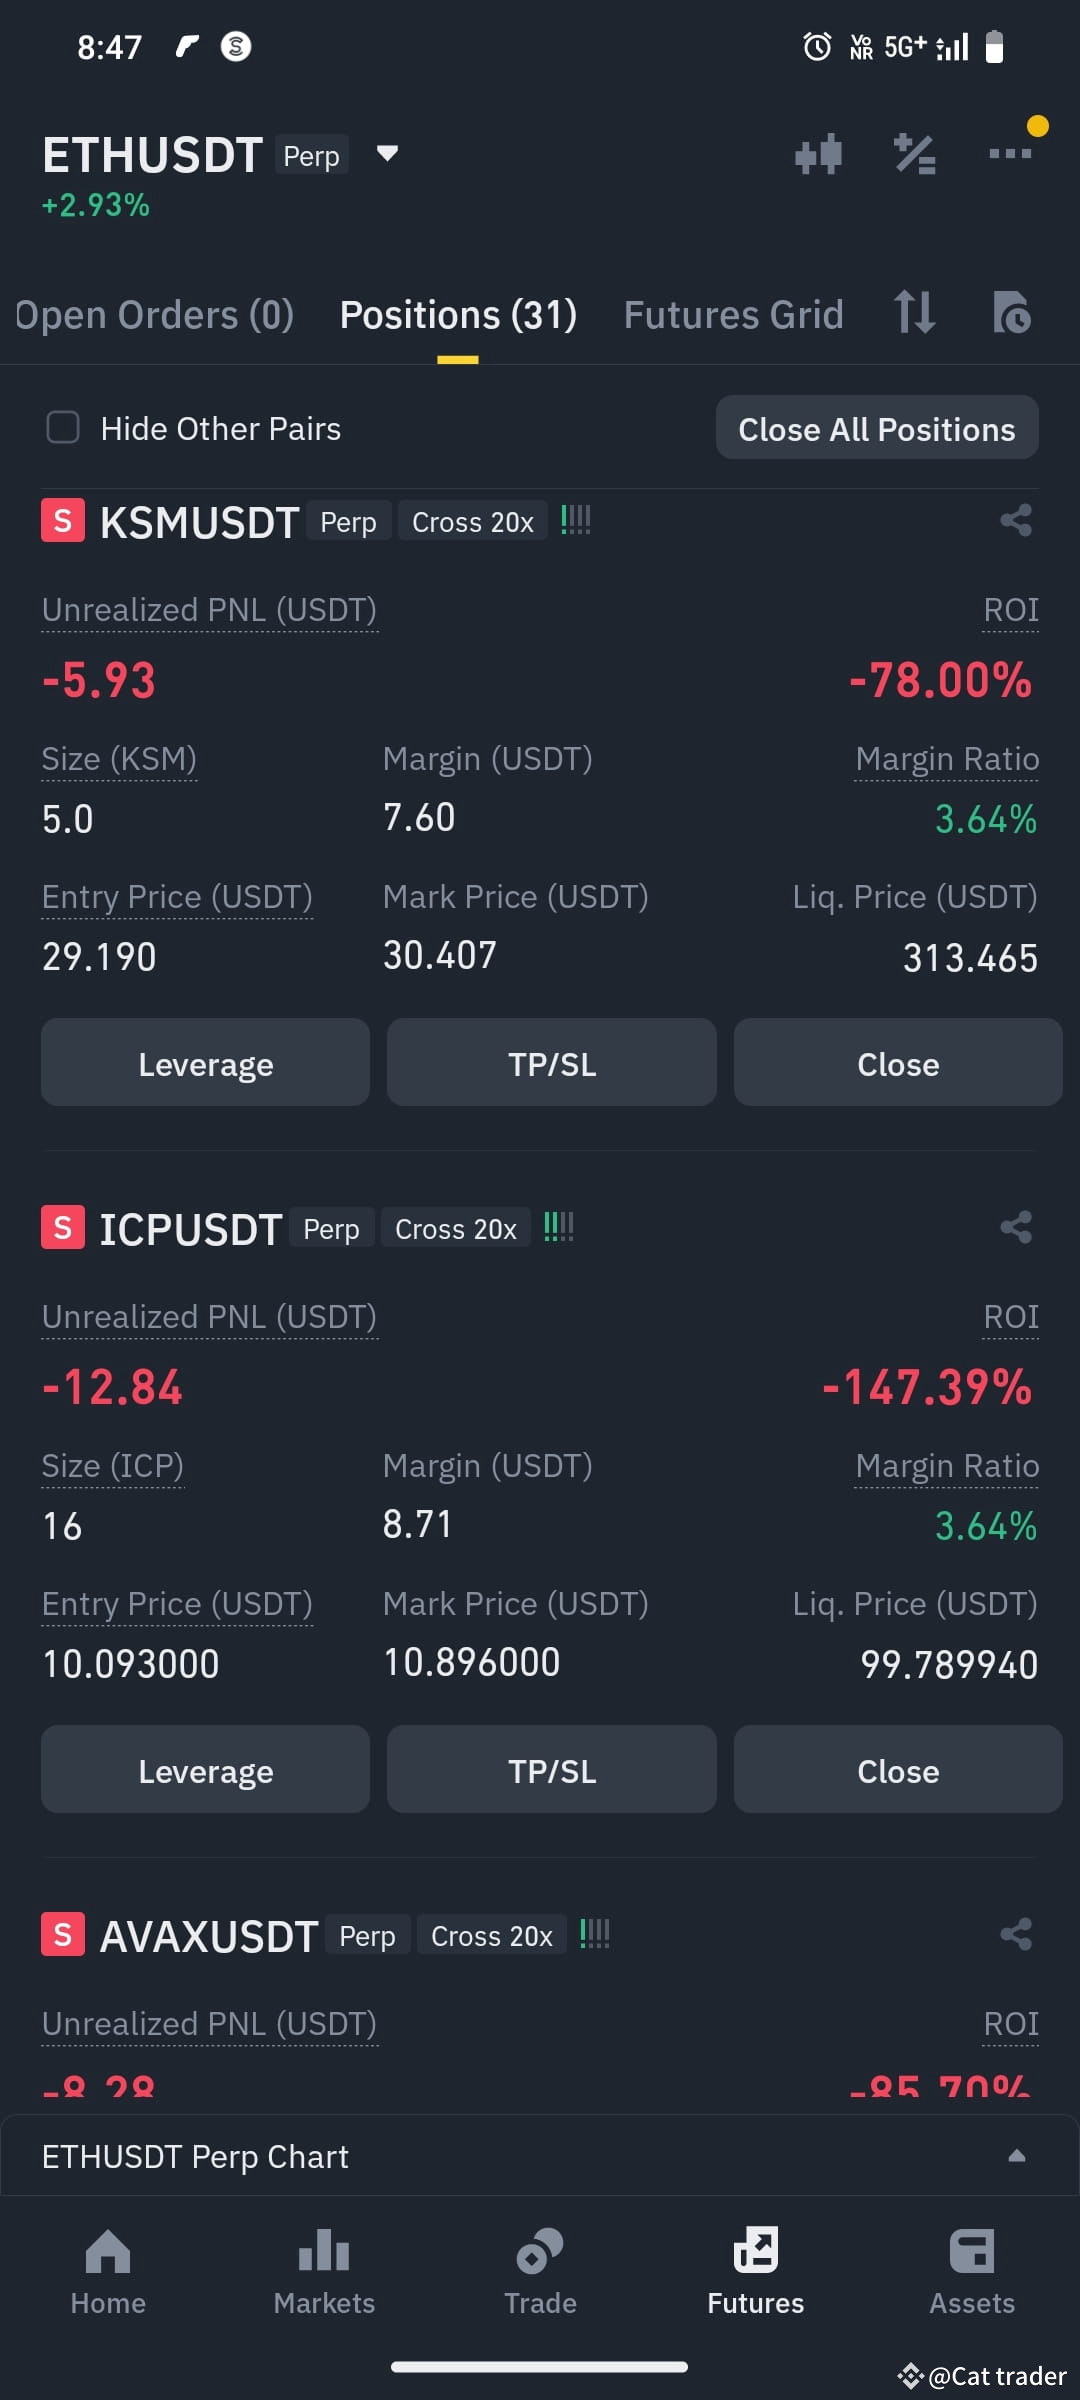Go to Markets in bottom navigation
The width and height of the screenshot is (1080, 2400).
(324, 2272)
